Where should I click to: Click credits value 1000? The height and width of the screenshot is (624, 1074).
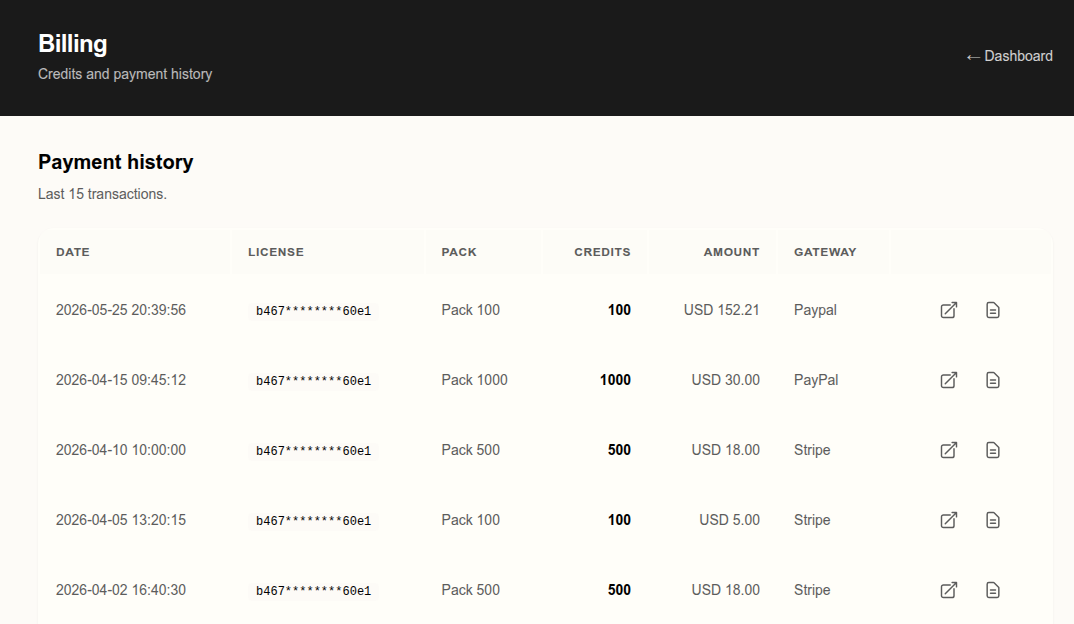click(615, 380)
